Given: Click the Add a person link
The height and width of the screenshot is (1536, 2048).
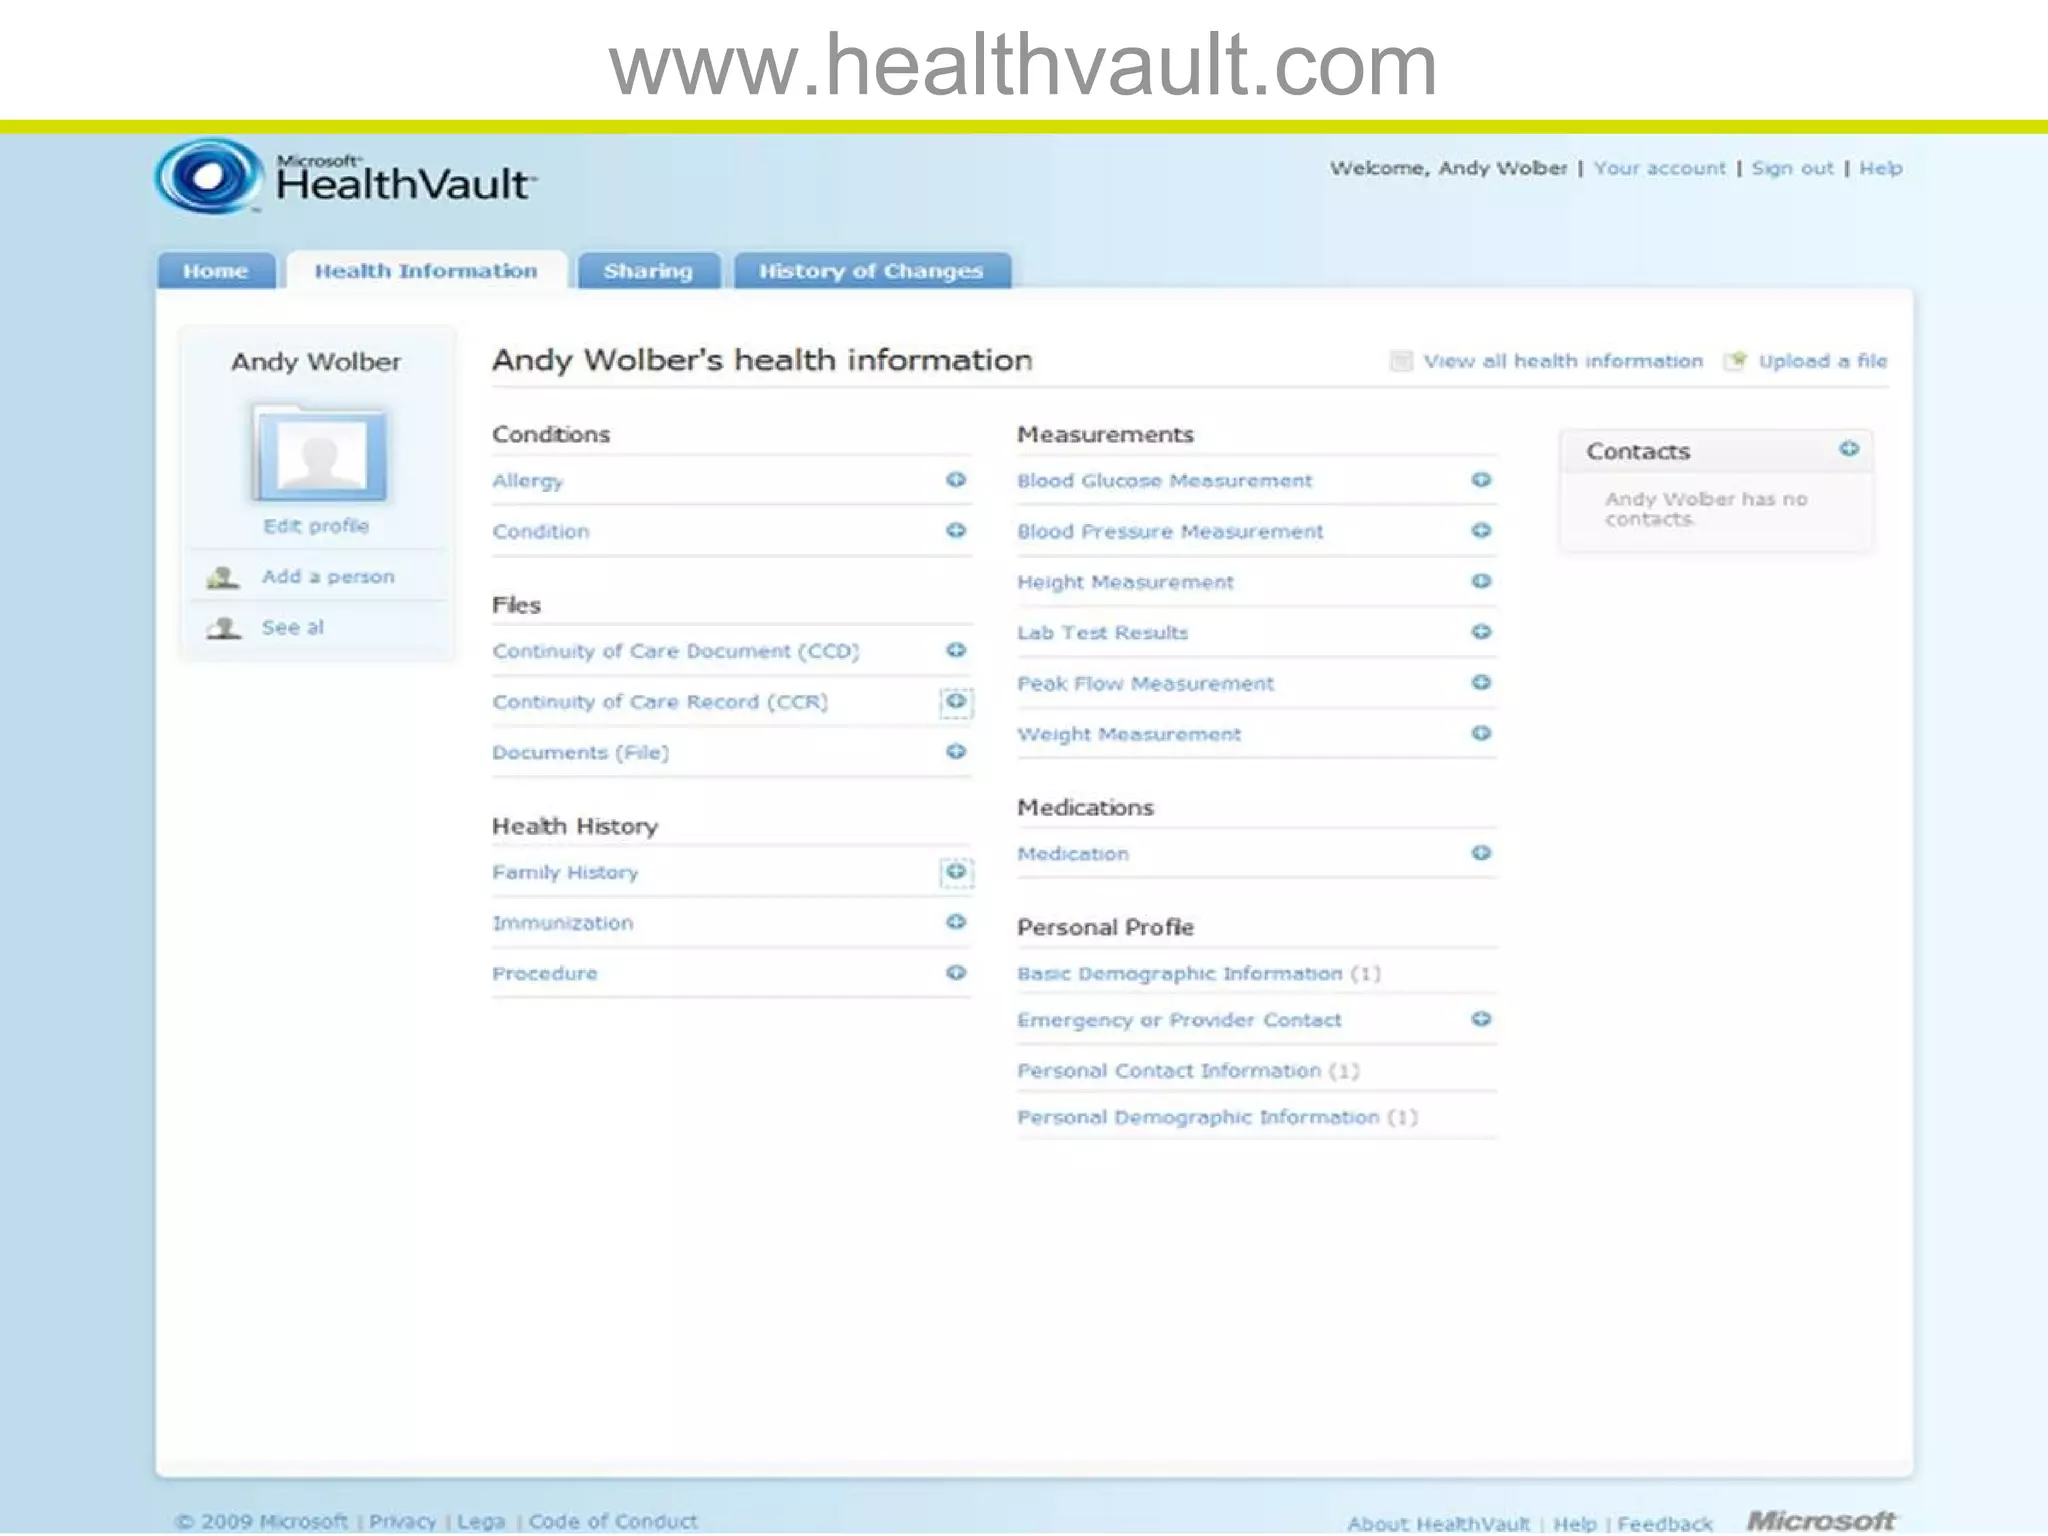Looking at the screenshot, I should [327, 577].
